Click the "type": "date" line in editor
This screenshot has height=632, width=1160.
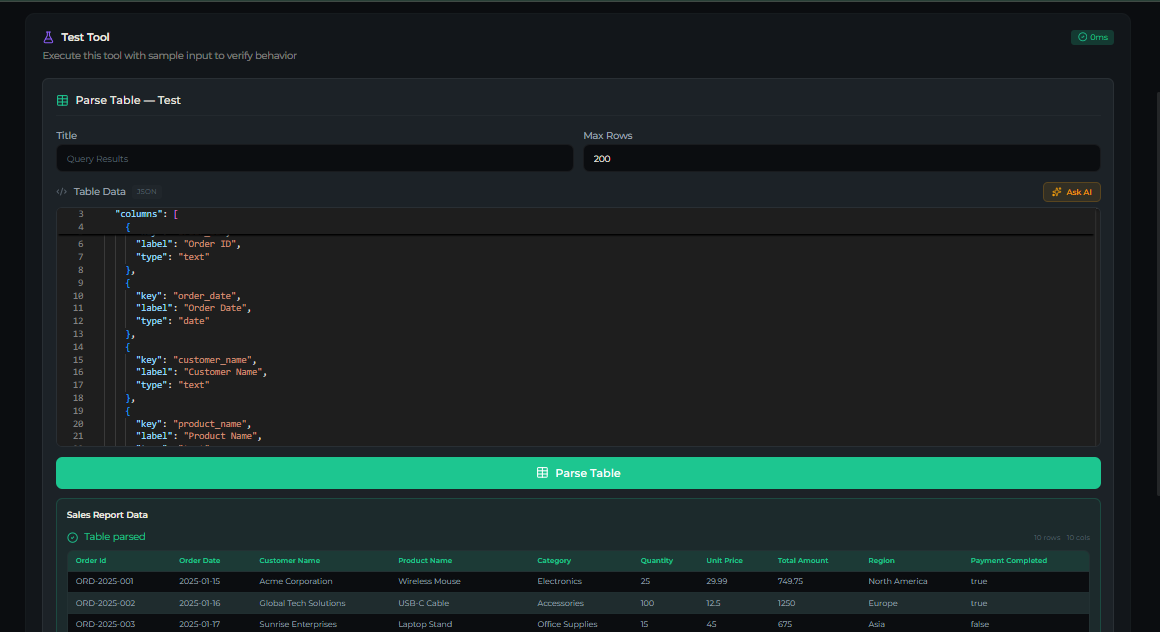coord(172,321)
